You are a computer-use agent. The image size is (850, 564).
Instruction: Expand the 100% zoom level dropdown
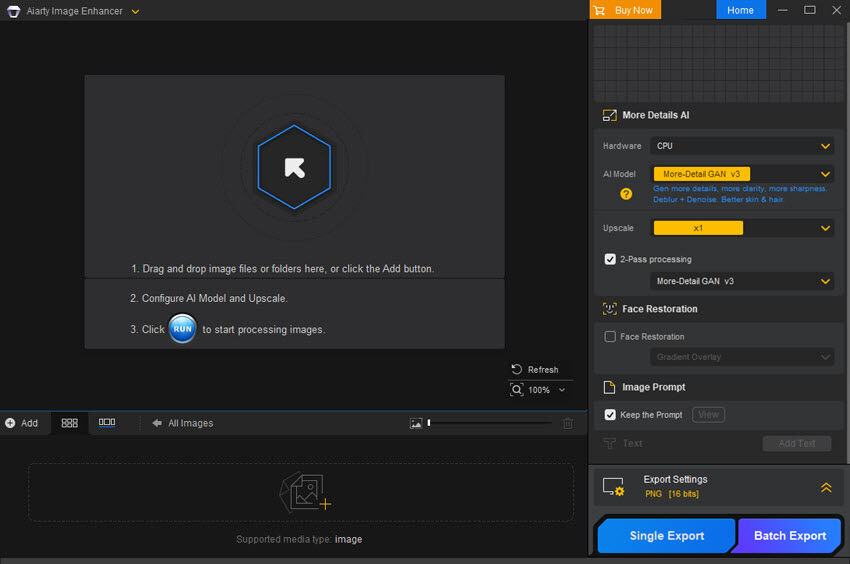coord(561,390)
